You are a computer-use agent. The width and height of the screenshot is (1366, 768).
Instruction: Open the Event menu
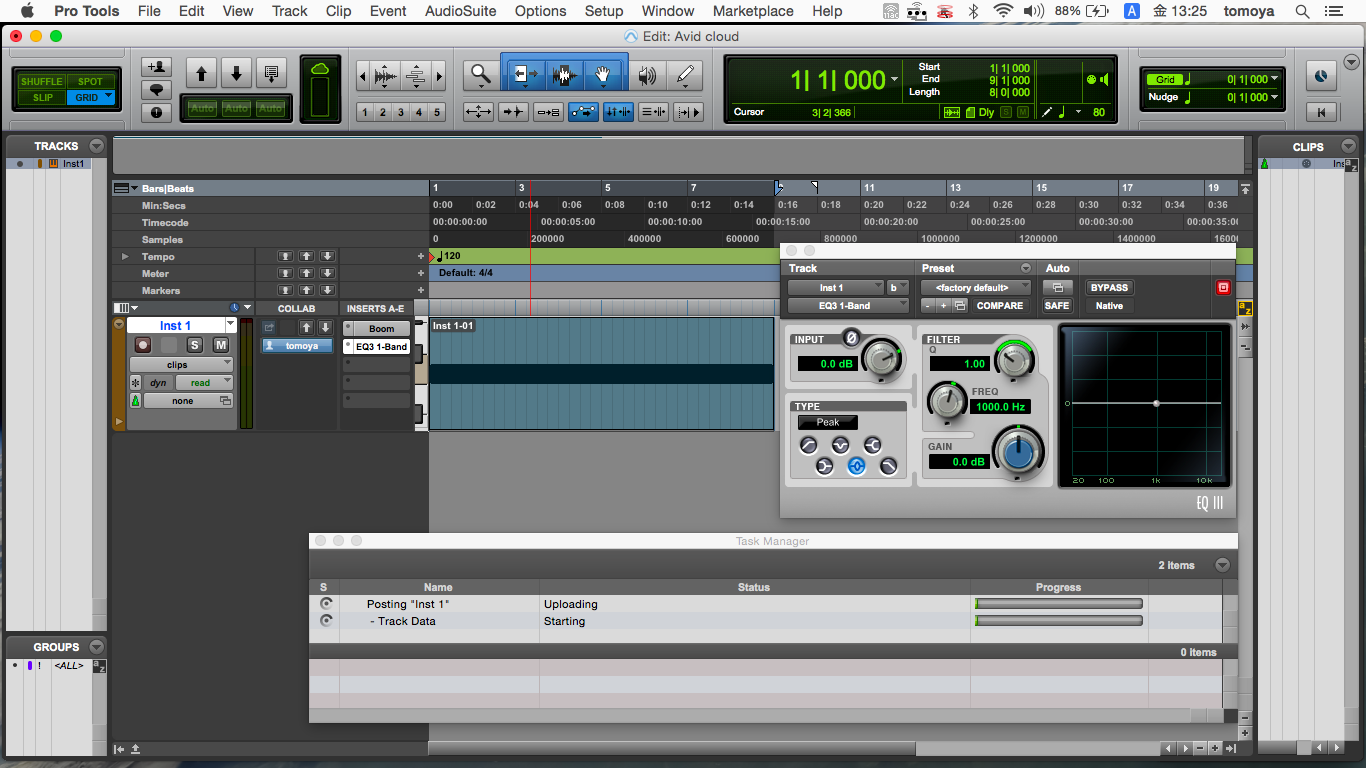tap(388, 11)
